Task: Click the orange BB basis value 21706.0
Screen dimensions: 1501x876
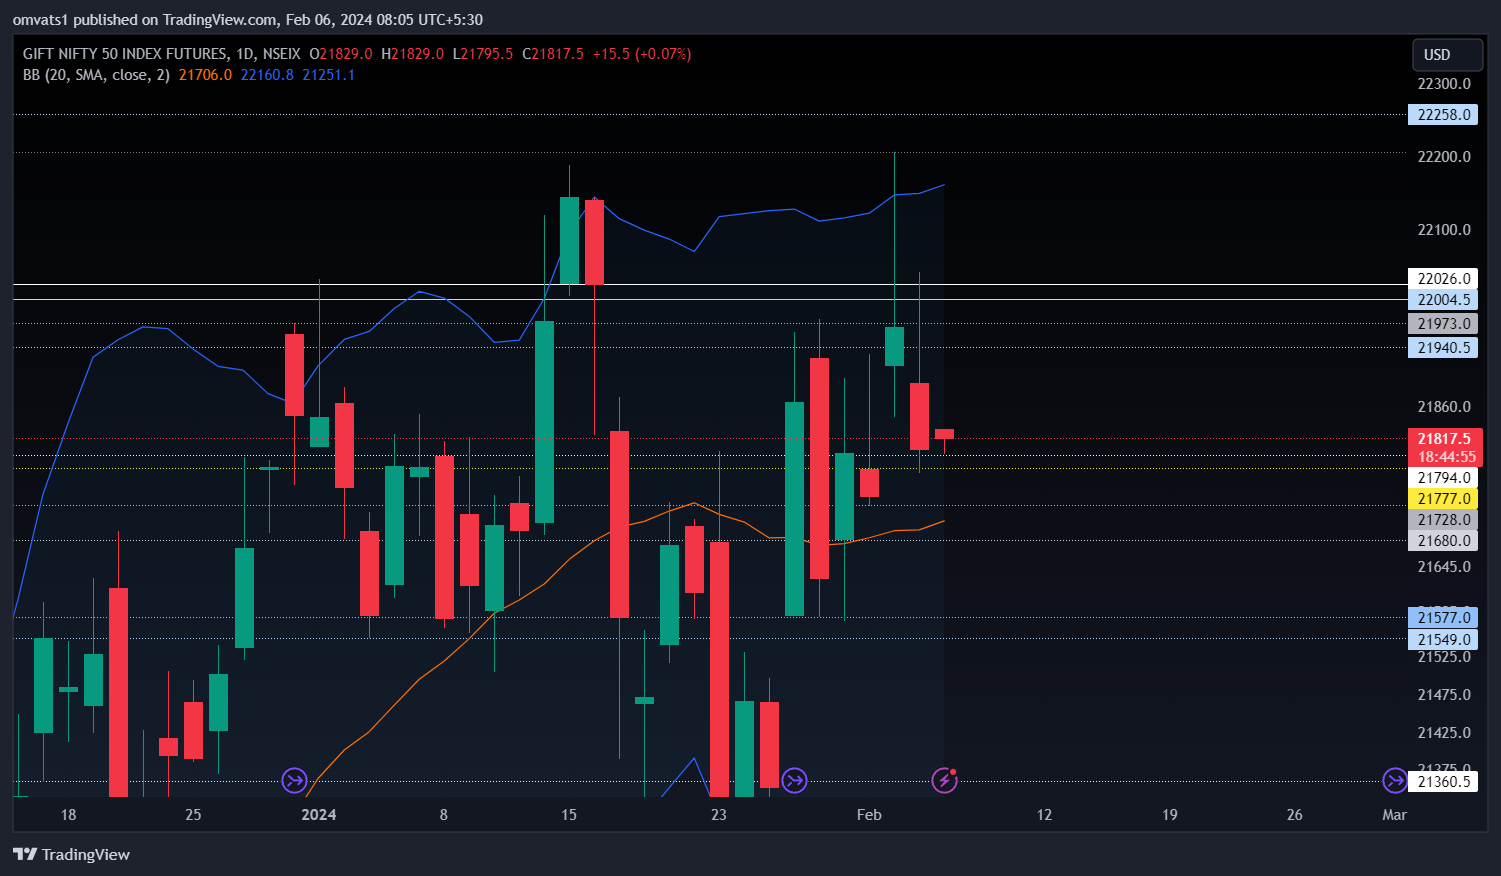Action: point(205,75)
